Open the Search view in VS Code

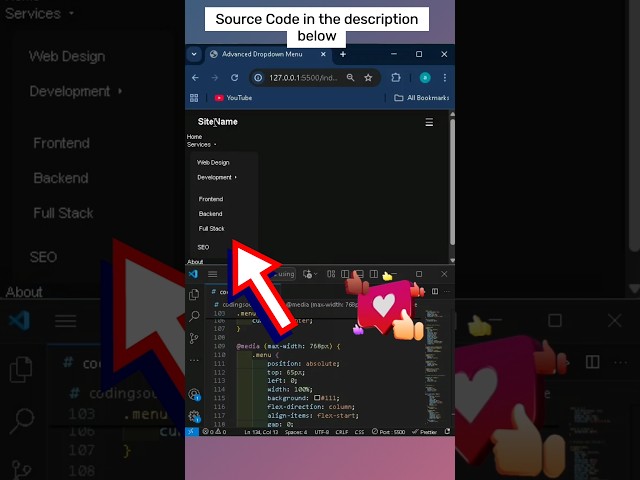[x=194, y=316]
